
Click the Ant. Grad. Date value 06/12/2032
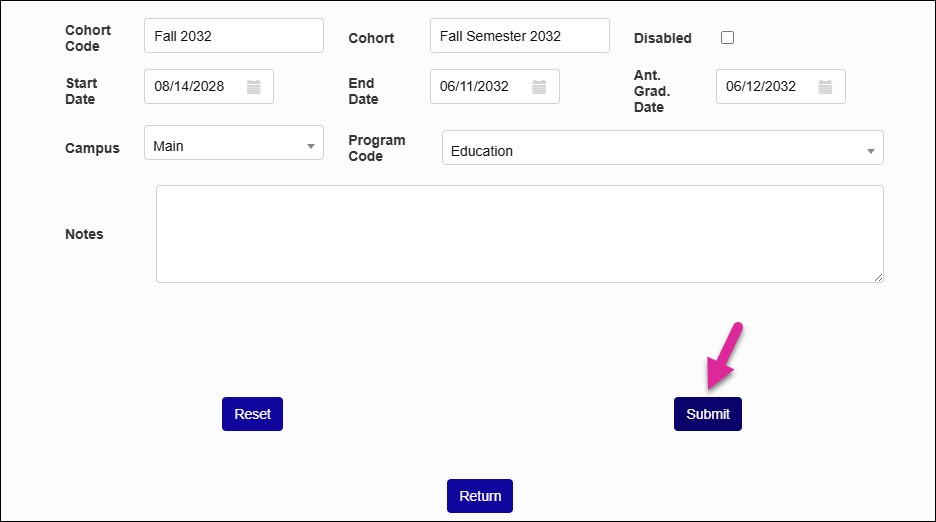(760, 87)
